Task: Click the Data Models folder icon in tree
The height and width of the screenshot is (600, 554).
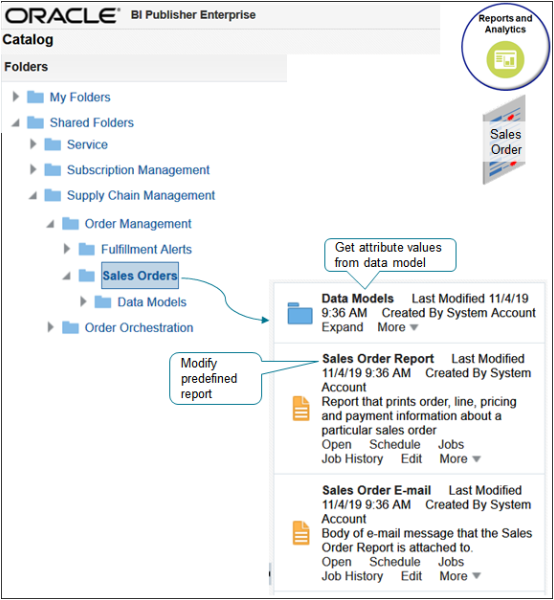Action: click(x=103, y=302)
